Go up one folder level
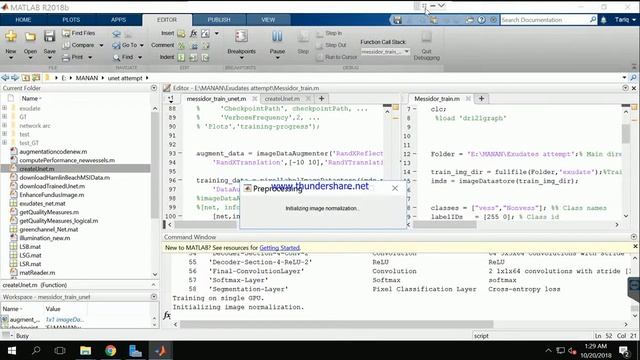Image resolution: width=640 pixels, height=360 pixels. [x=26, y=78]
